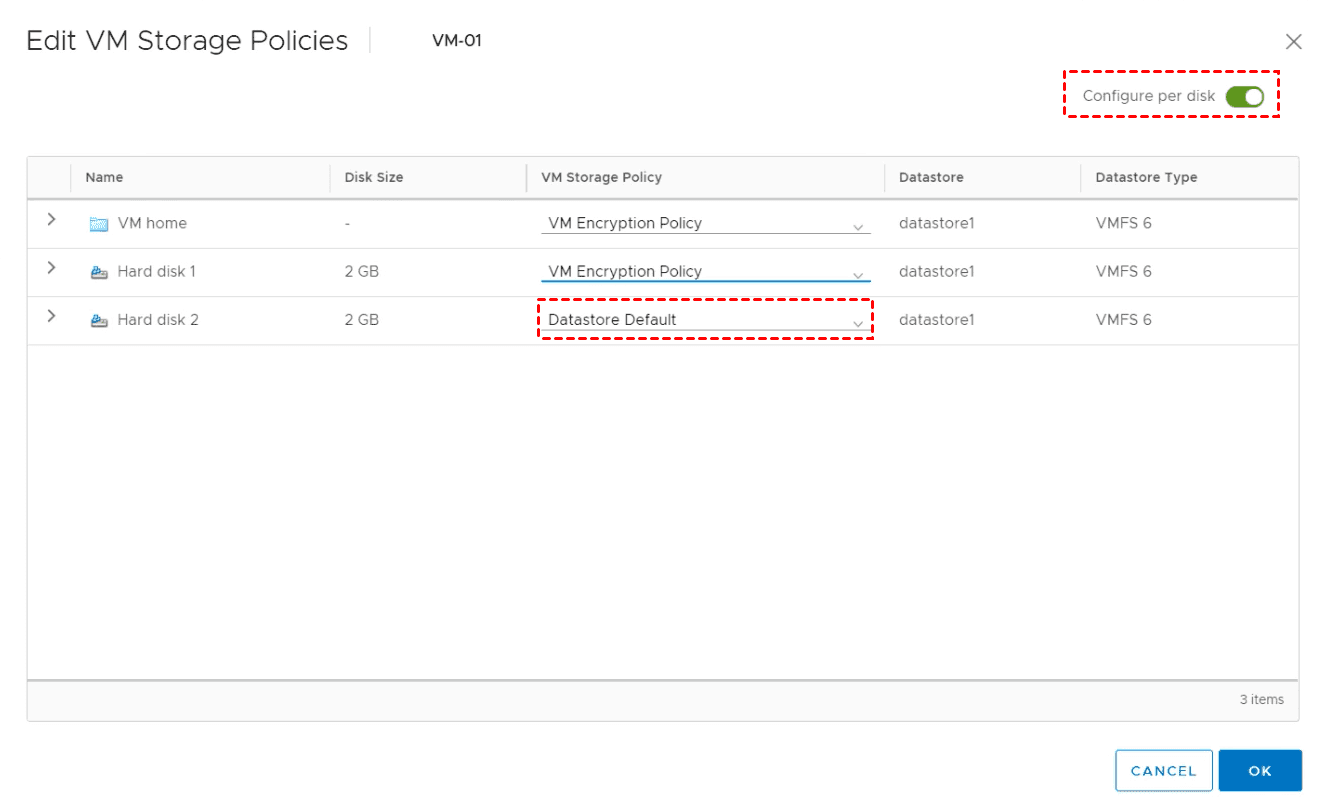The width and height of the screenshot is (1320, 809).
Task: Click the datastore1 cell for VM home
Action: coord(936,224)
